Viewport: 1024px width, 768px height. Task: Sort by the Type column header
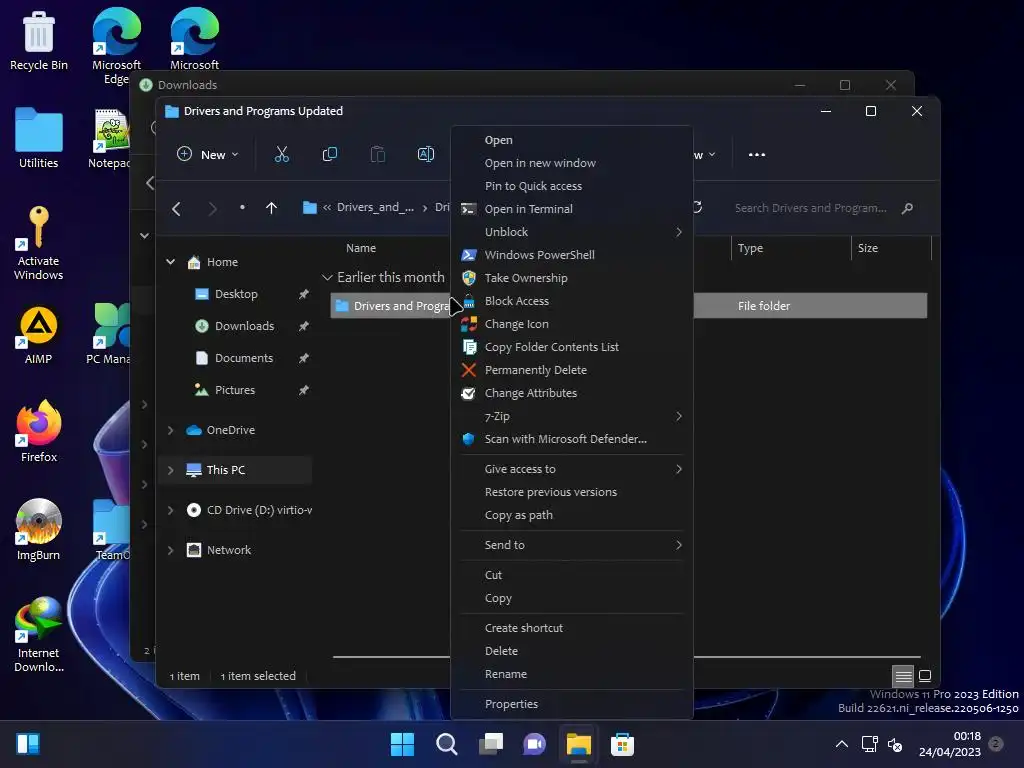790,248
